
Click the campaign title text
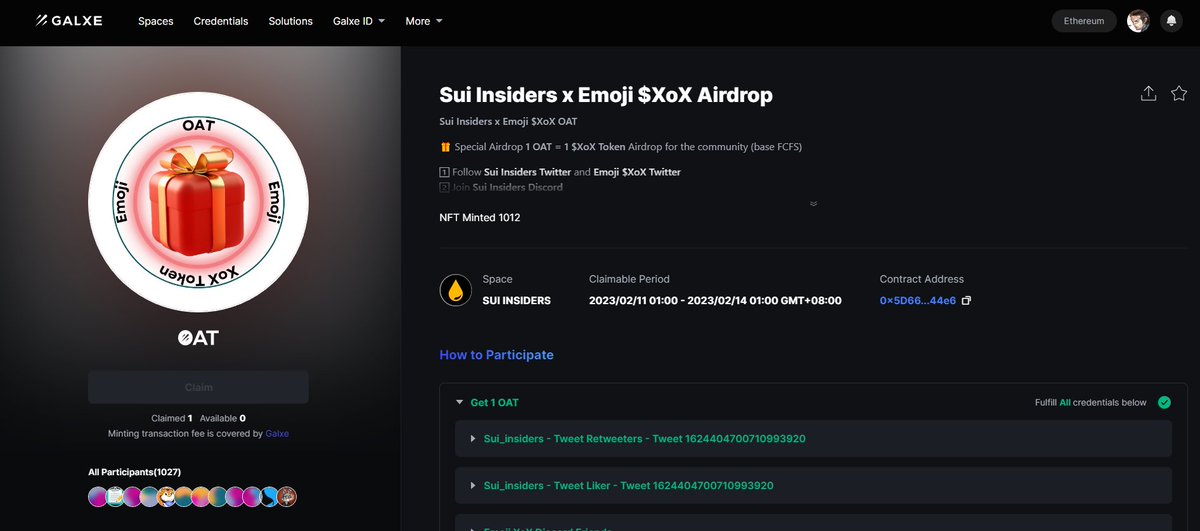coord(606,95)
